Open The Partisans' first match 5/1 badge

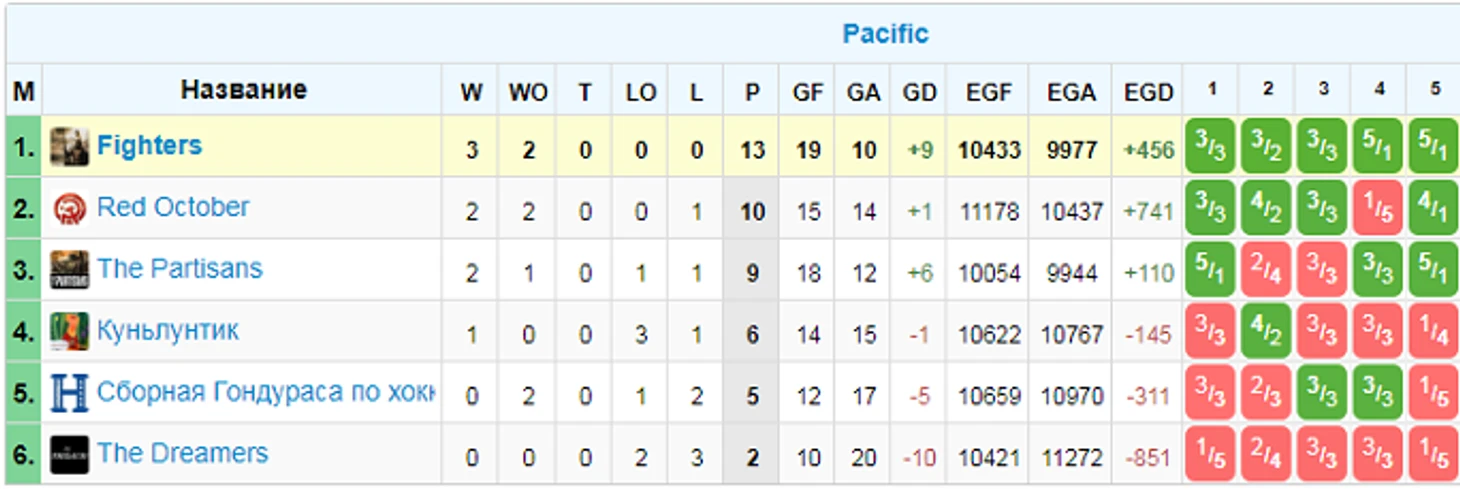[1210, 270]
